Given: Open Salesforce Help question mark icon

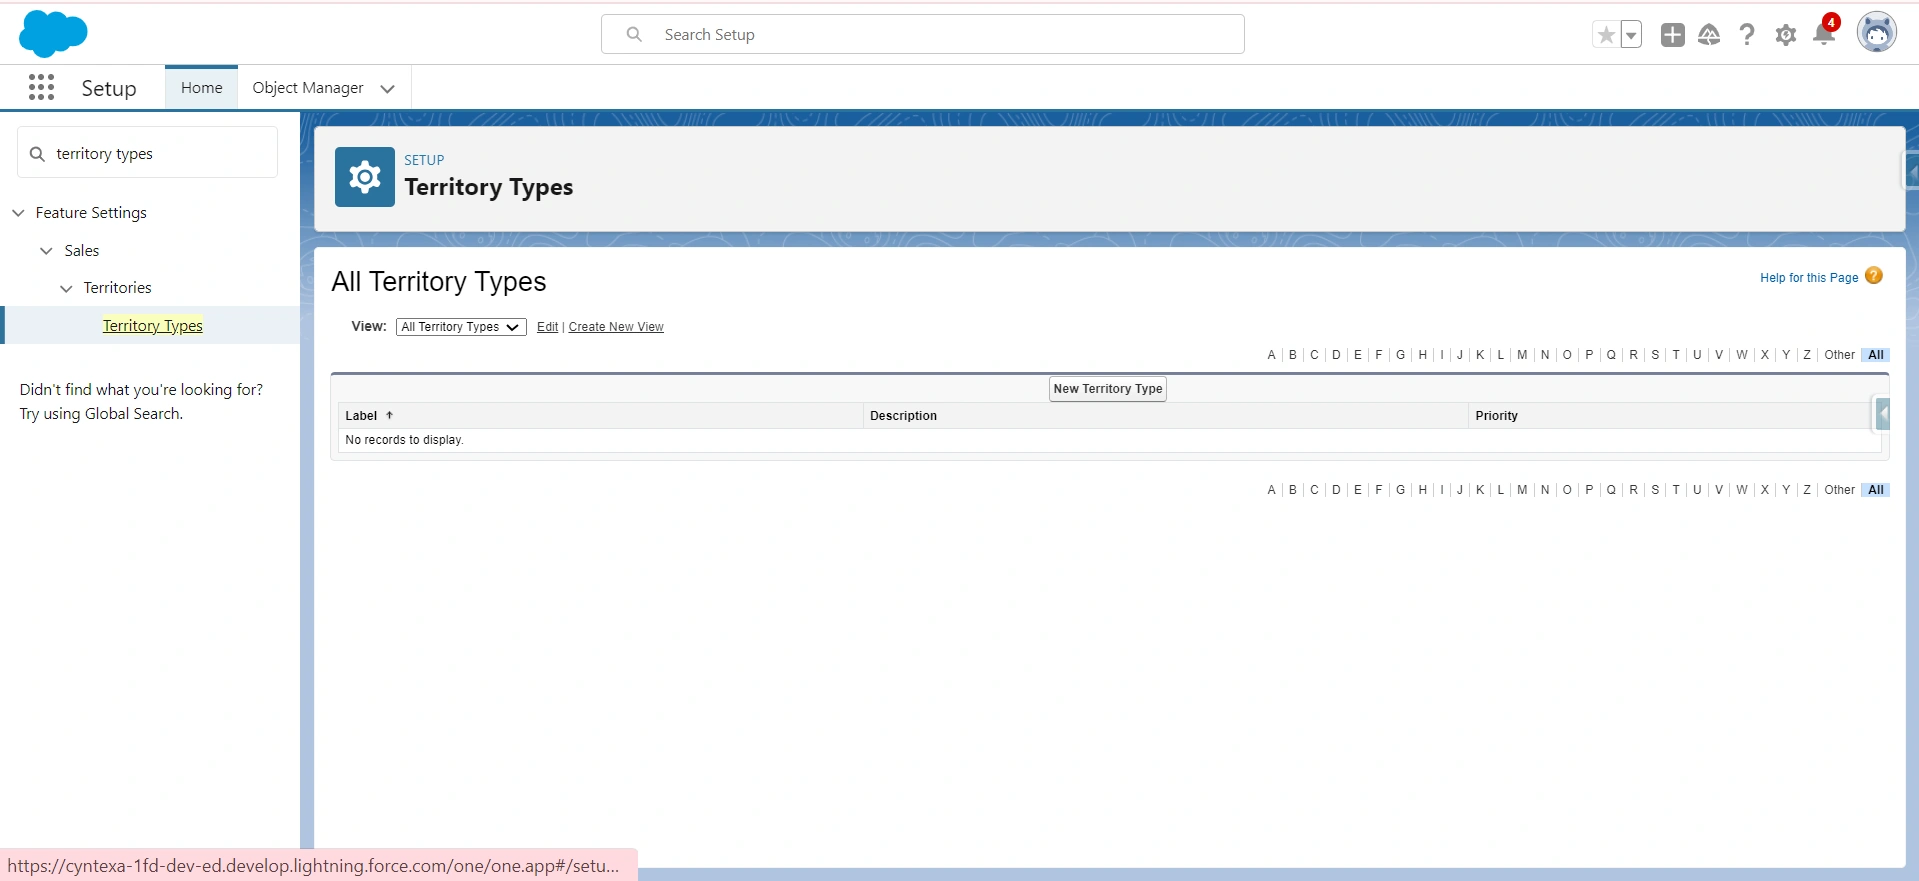Looking at the screenshot, I should (x=1747, y=35).
